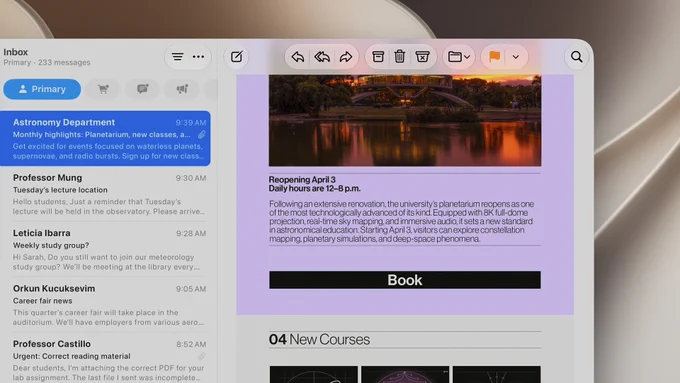Click the 9:30 AM timestamp
The width and height of the screenshot is (680, 383).
(191, 178)
